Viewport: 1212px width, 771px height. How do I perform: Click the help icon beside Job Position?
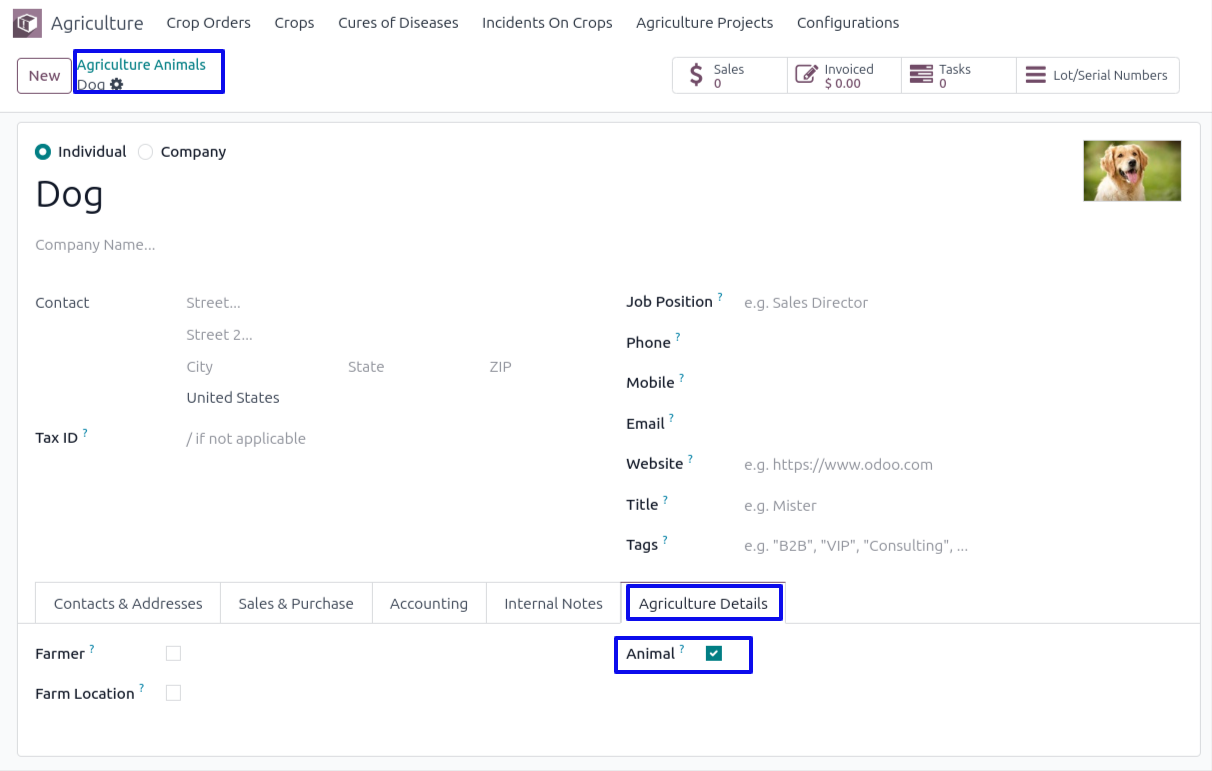click(x=720, y=297)
